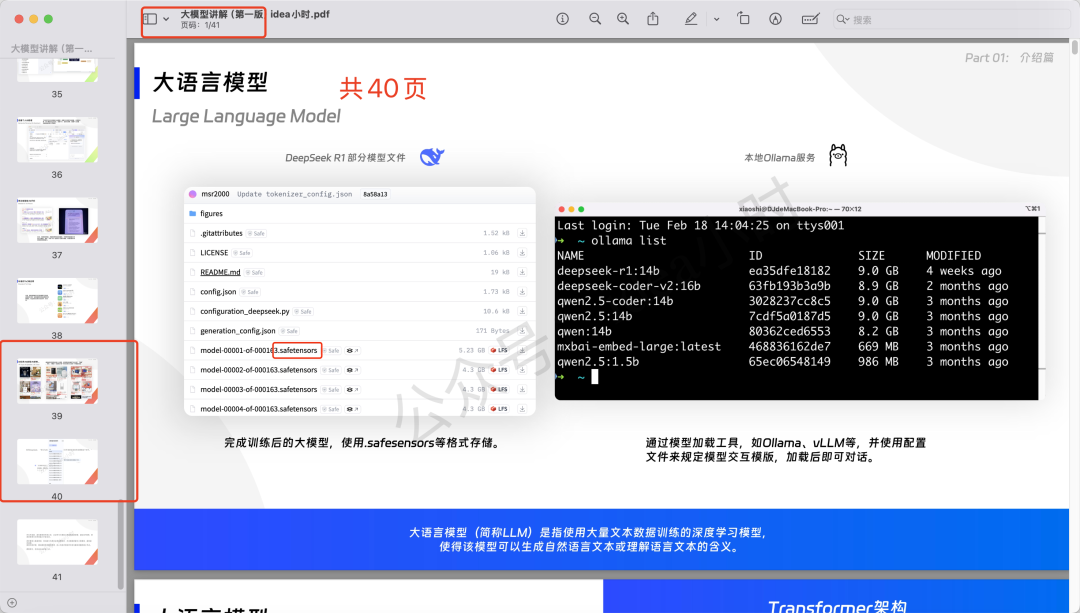Choose page 40 thumbnail
Image resolution: width=1080 pixels, height=613 pixels.
[x=57, y=461]
